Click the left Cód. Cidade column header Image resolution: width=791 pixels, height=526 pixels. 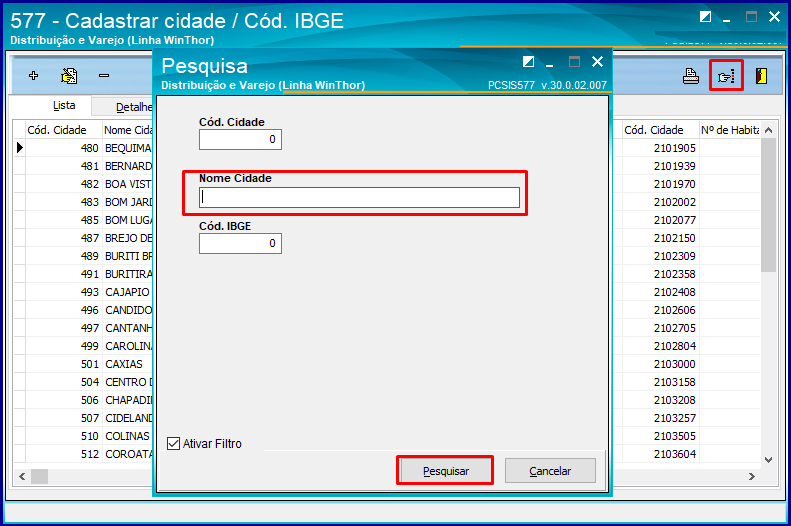[64, 130]
